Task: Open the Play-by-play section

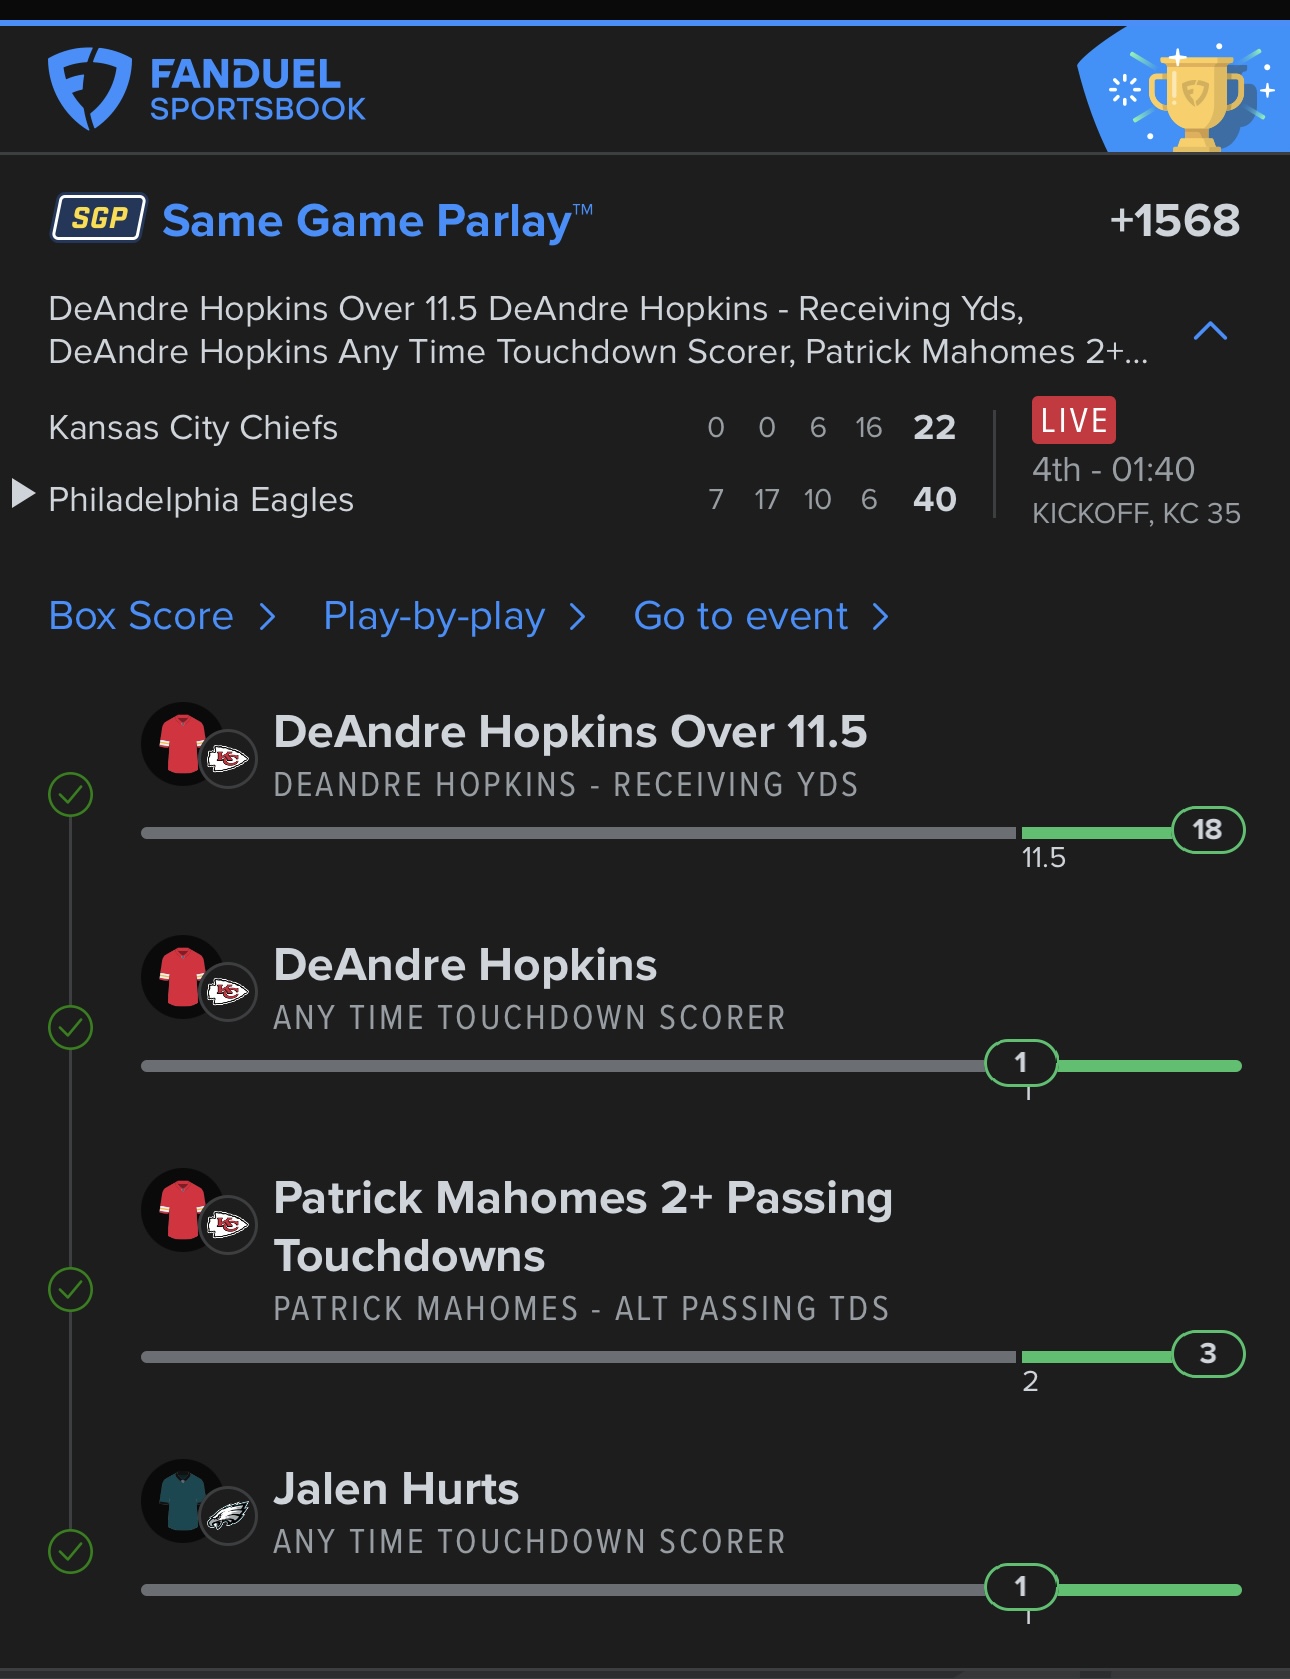Action: 455,617
